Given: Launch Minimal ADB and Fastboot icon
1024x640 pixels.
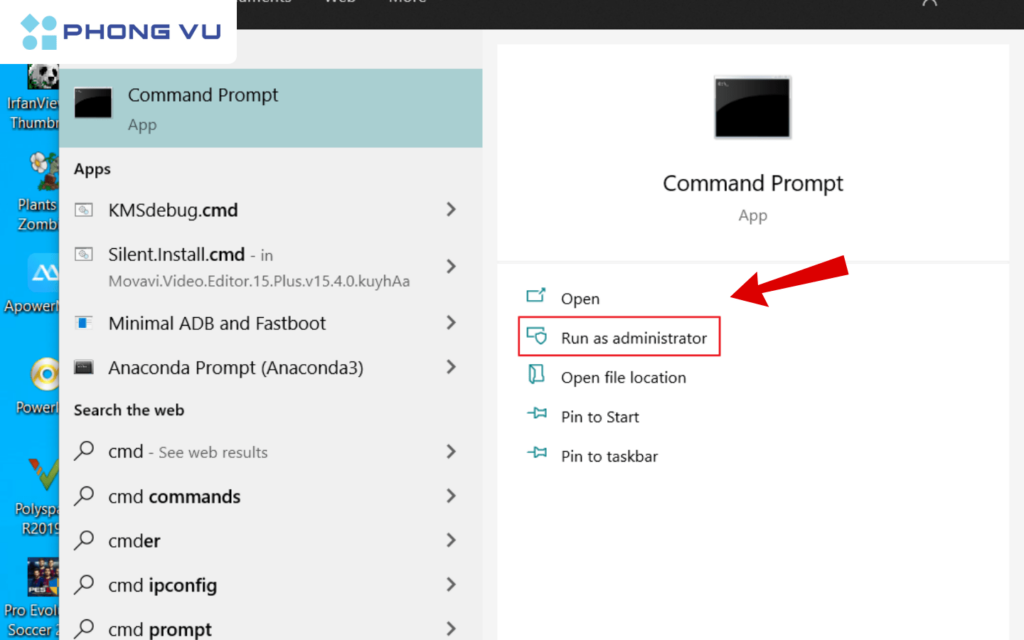Looking at the screenshot, I should (x=85, y=323).
